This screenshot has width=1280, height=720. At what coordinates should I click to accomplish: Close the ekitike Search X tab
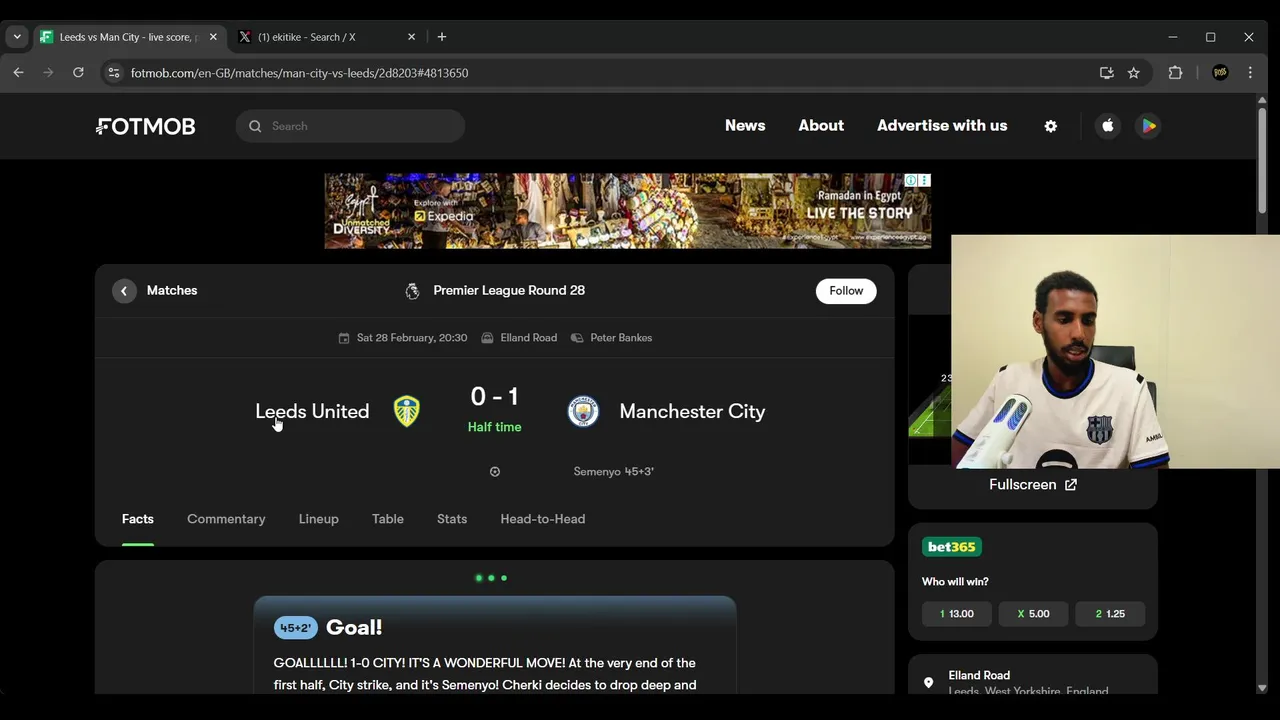pos(411,37)
